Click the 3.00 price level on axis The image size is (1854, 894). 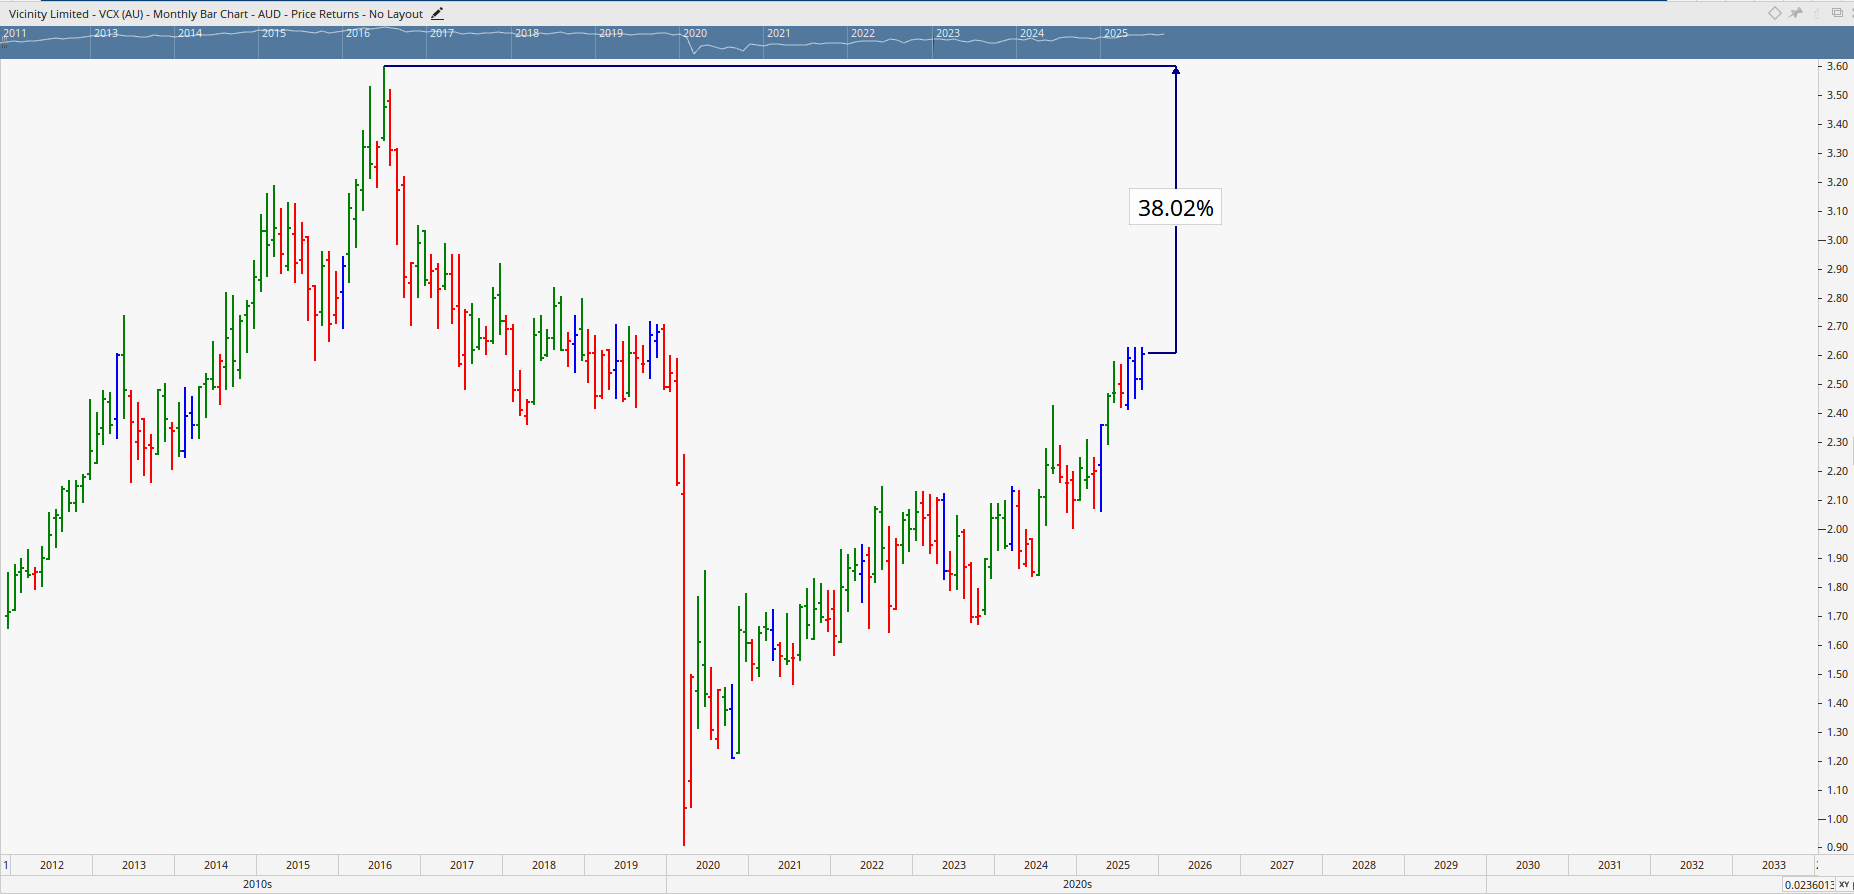1837,240
